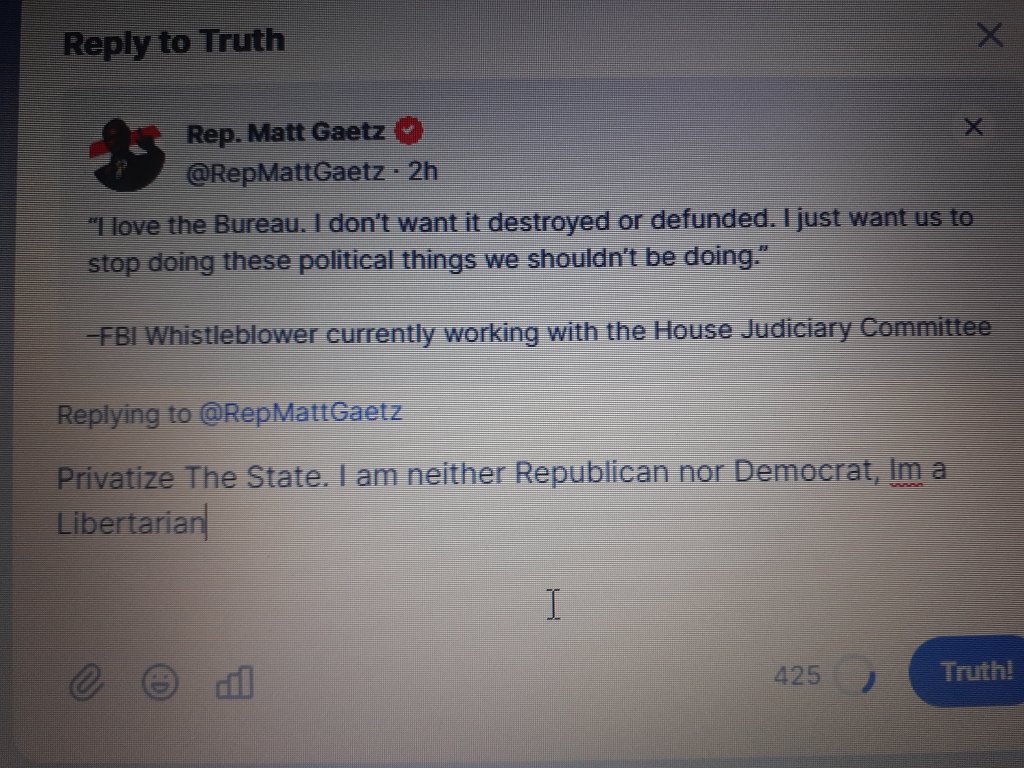Attach a file using the paperclip icon
1024x768 pixels.
tap(86, 683)
